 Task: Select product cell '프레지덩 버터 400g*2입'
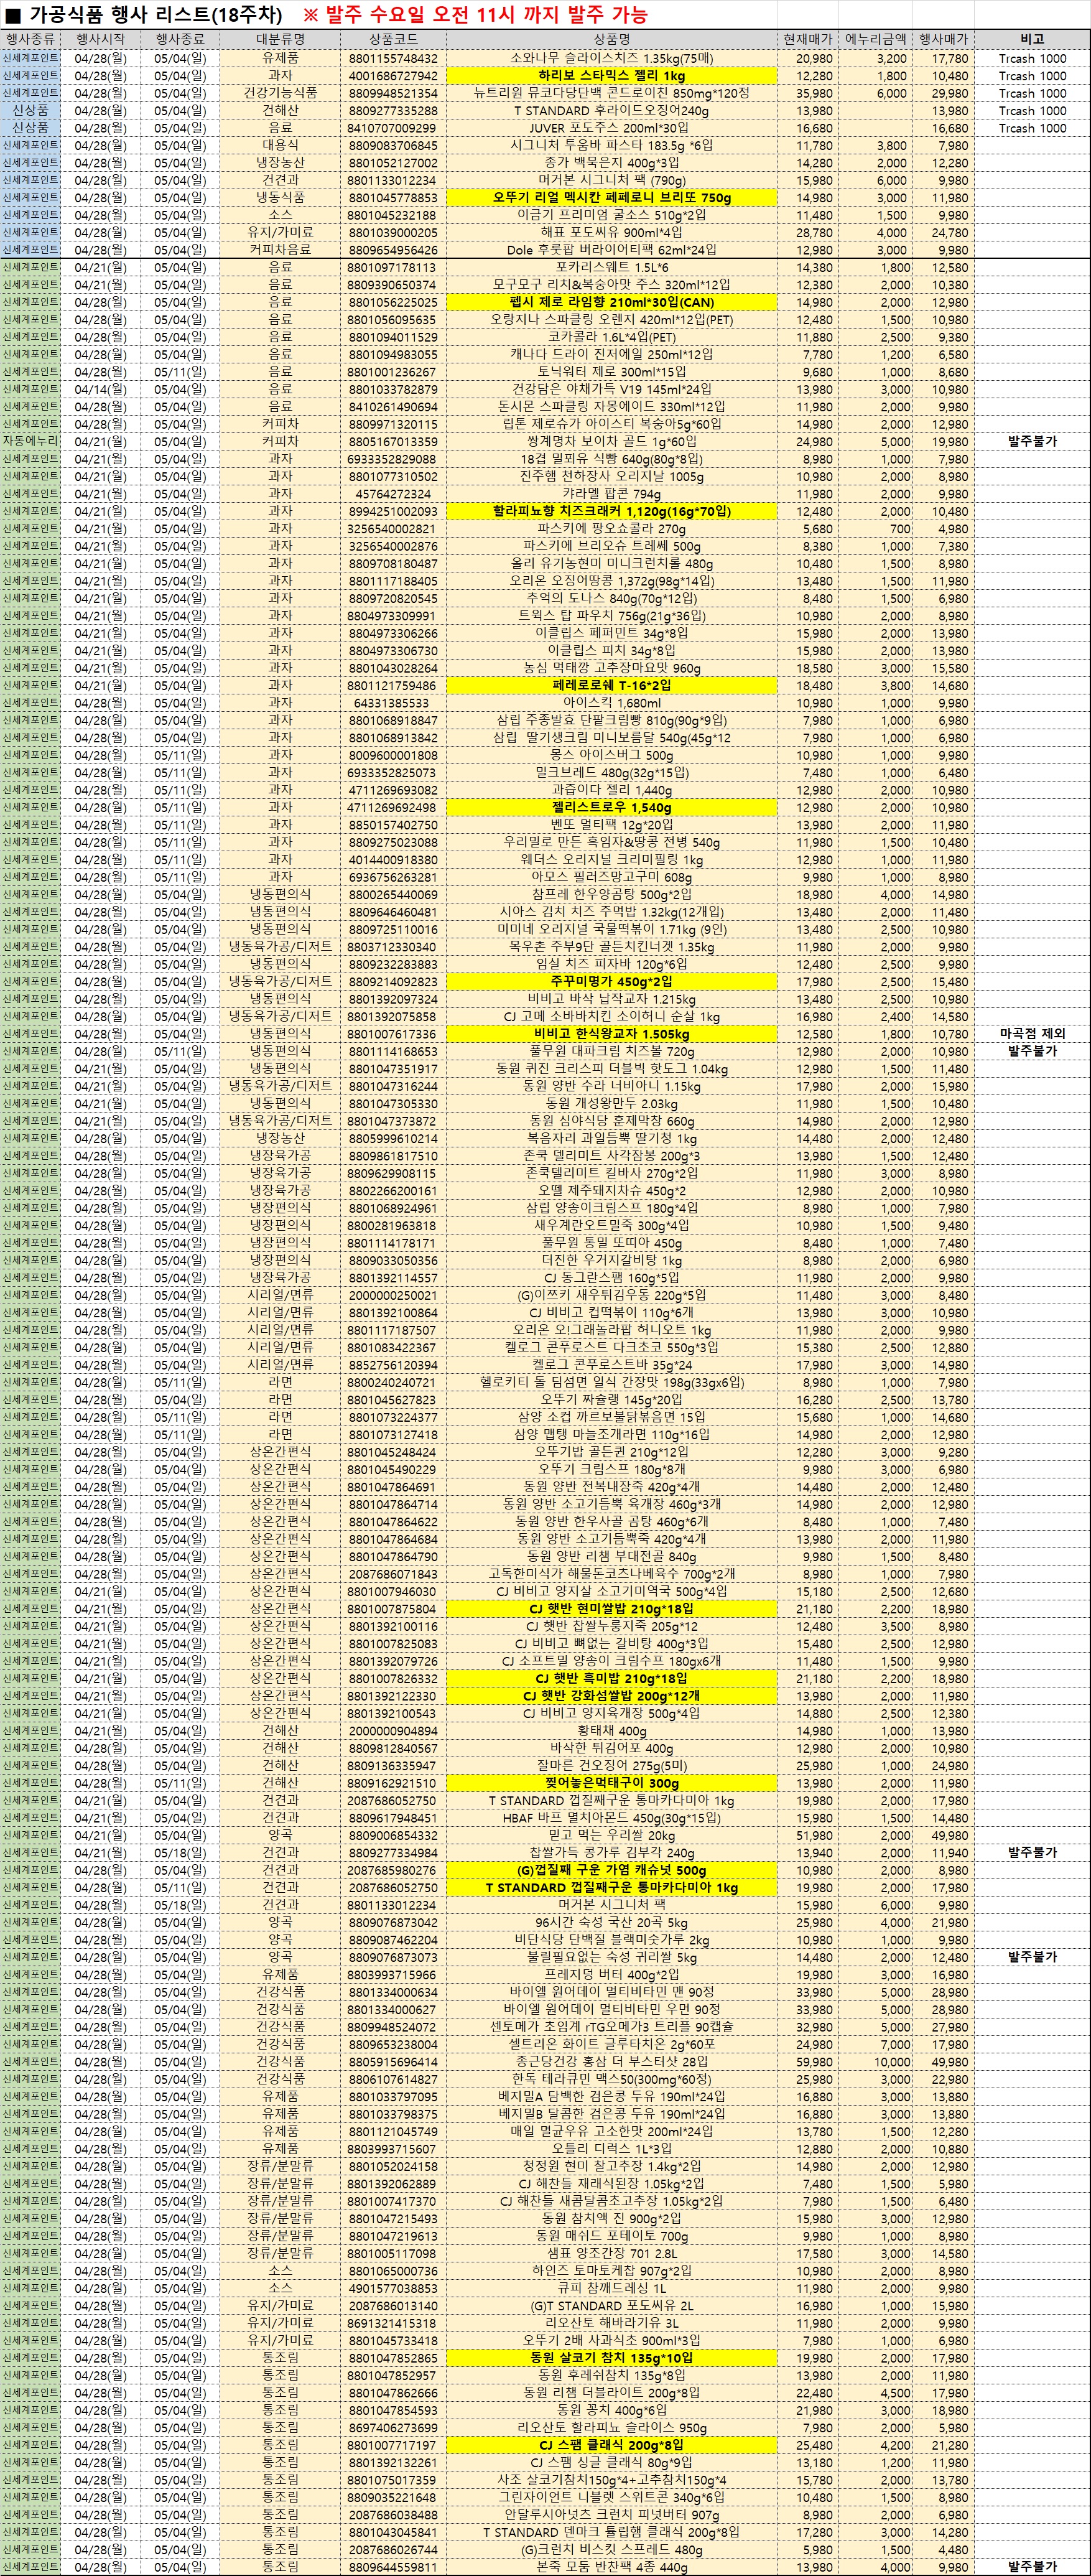pyautogui.click(x=612, y=1974)
